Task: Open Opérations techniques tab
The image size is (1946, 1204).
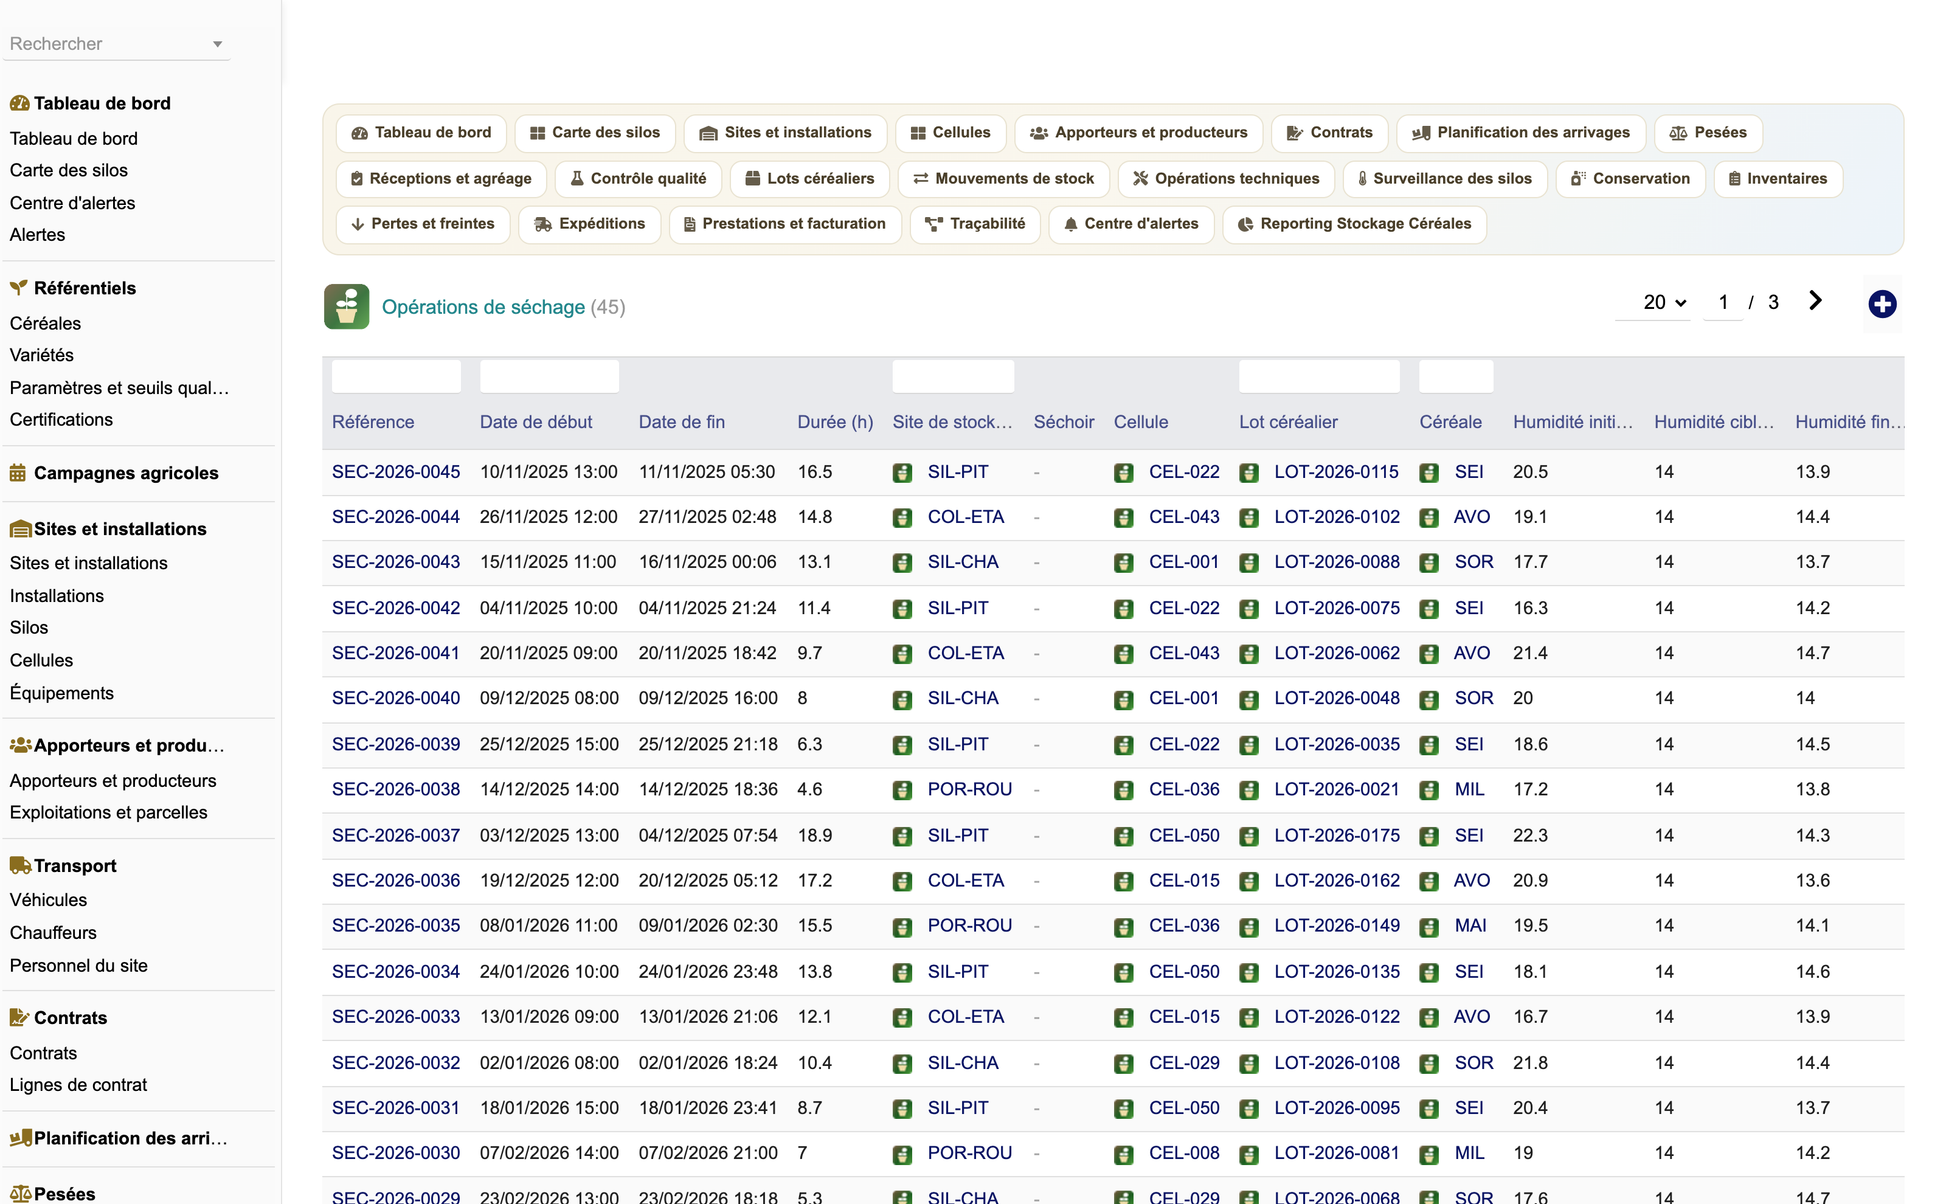Action: pyautogui.click(x=1226, y=179)
